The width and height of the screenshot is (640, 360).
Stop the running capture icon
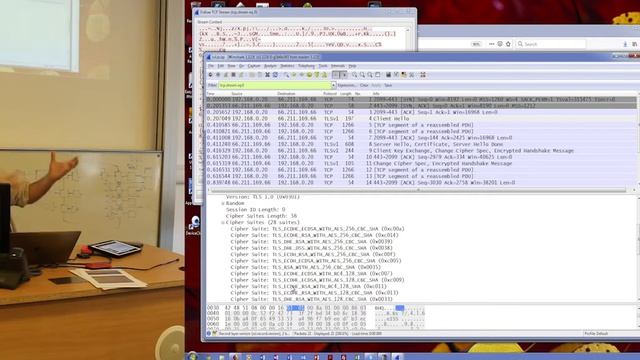pos(233,75)
